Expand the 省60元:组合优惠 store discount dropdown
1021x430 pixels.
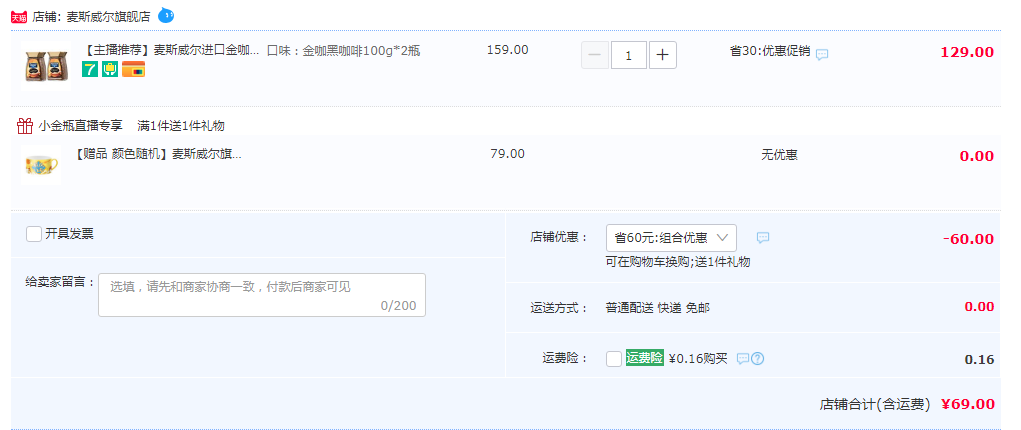(671, 238)
